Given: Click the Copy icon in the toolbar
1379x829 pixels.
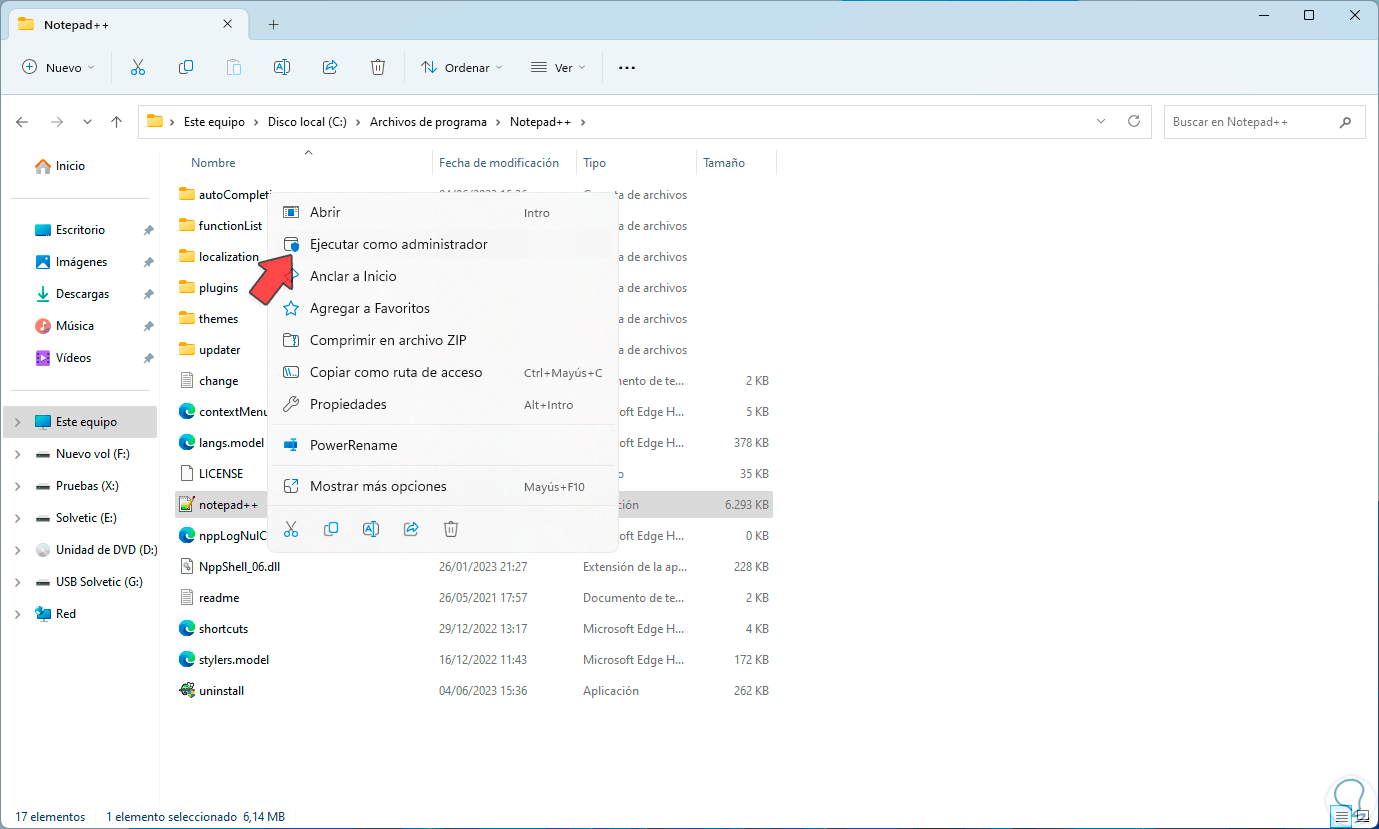Looking at the screenshot, I should pos(186,67).
